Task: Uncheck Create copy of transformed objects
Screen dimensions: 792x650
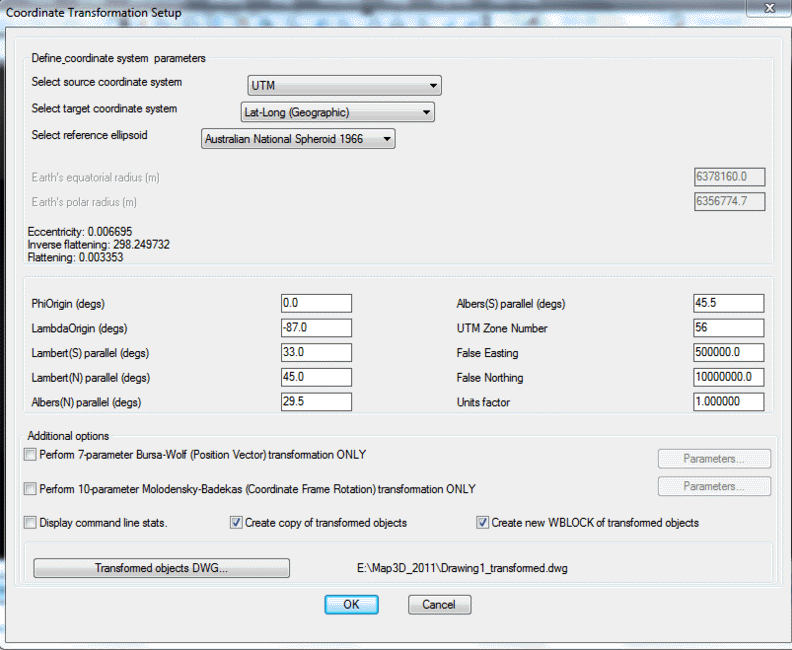Action: tap(236, 522)
